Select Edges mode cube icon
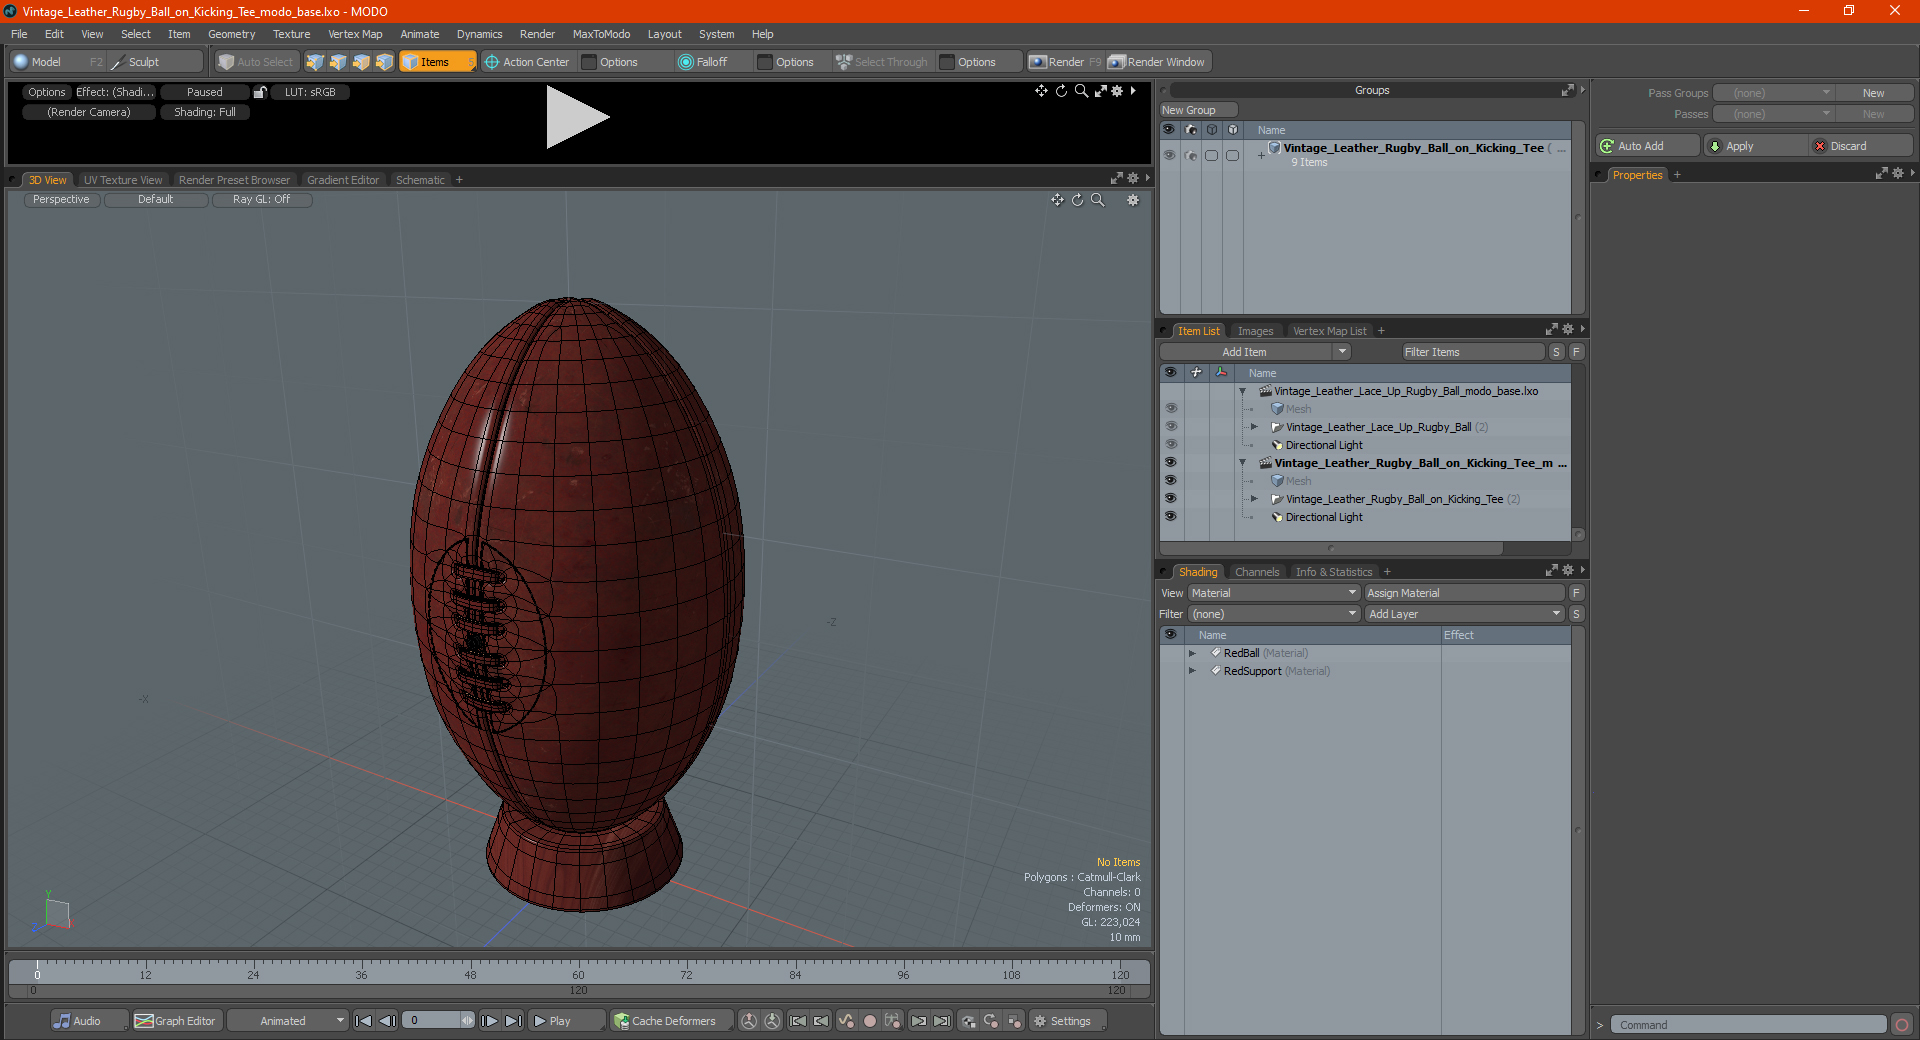This screenshot has width=1920, height=1040. (338, 62)
